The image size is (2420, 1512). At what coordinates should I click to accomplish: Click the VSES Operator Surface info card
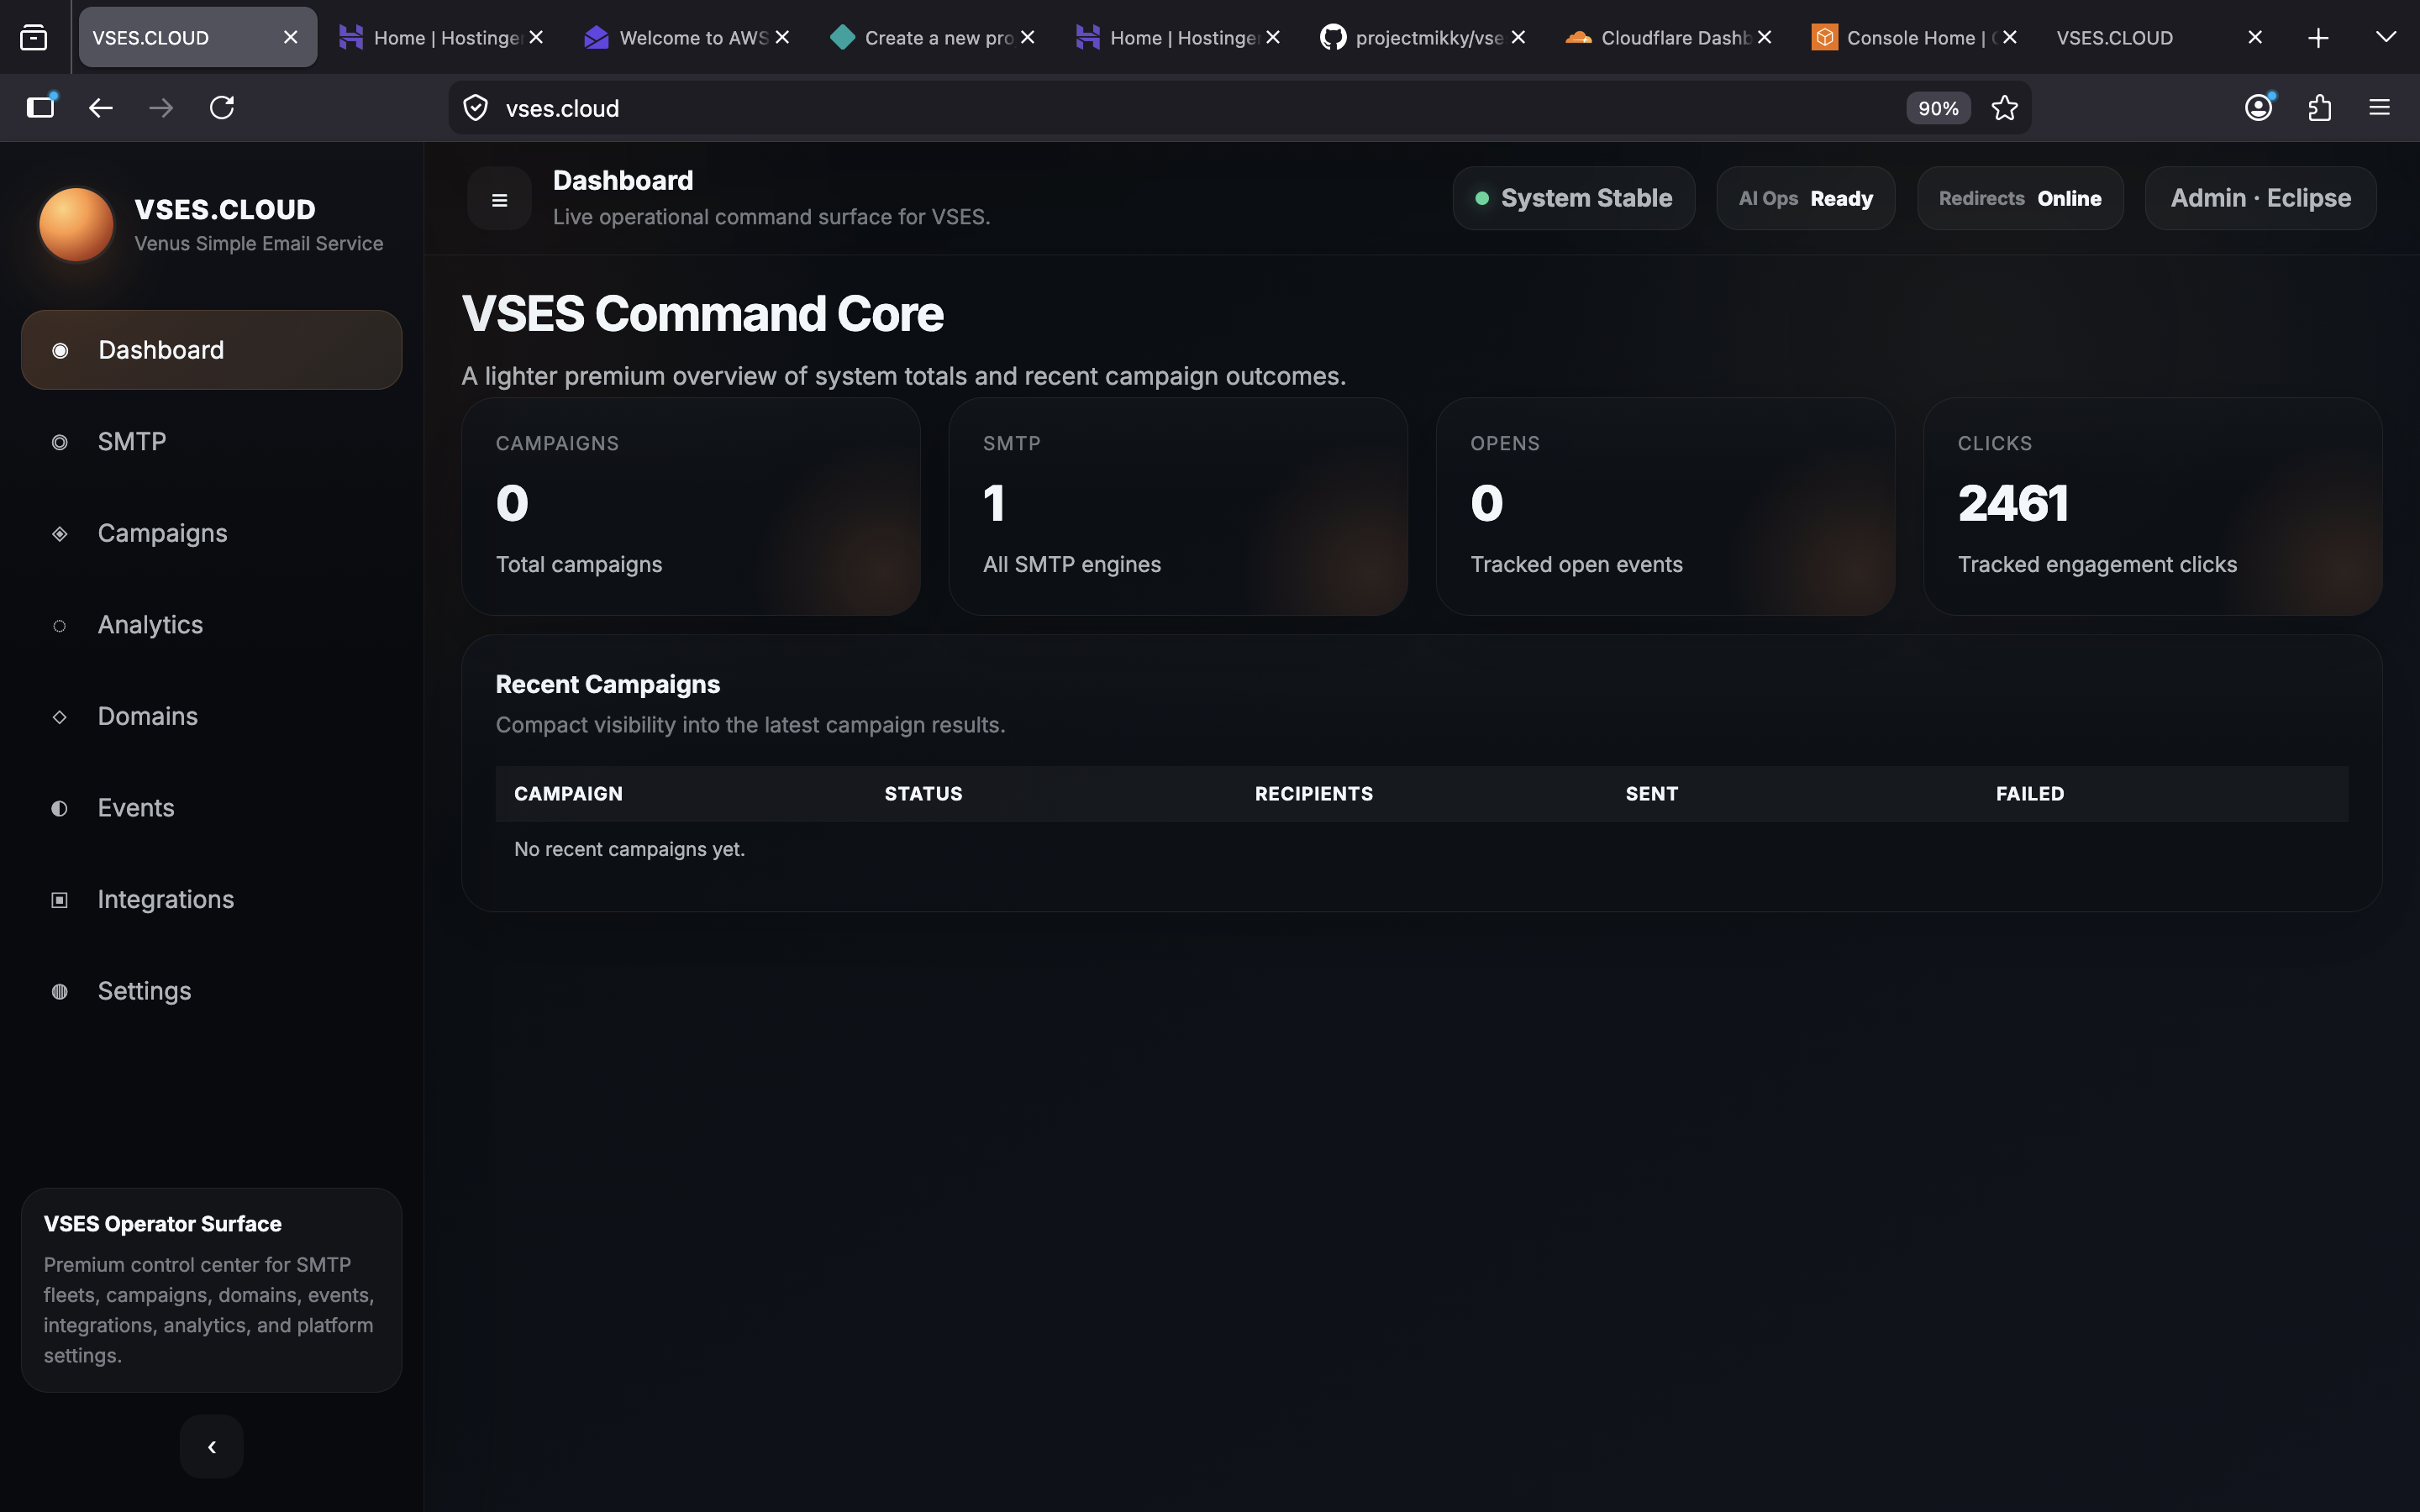click(x=211, y=1290)
